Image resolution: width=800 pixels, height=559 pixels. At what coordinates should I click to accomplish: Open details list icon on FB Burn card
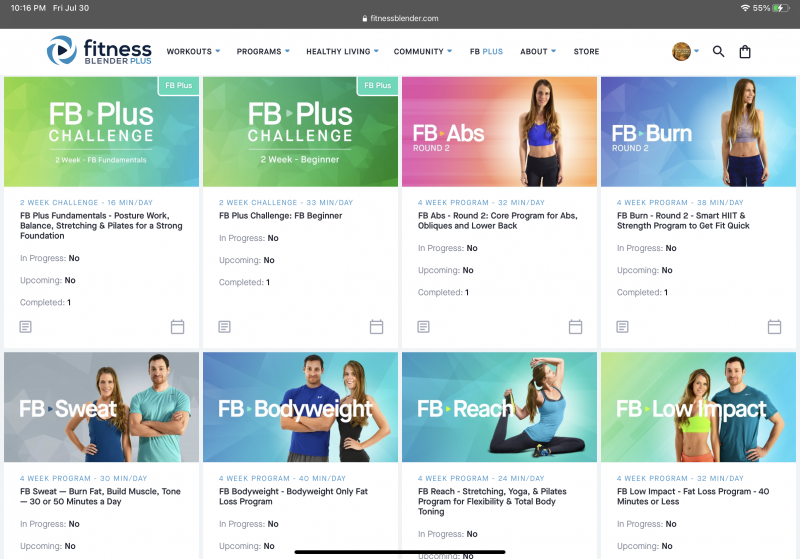click(622, 326)
